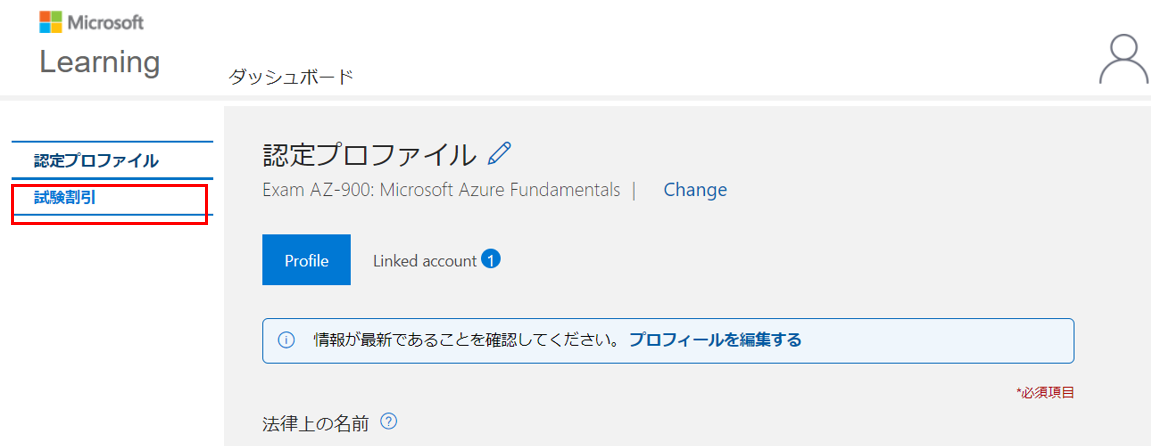
Task: Click the プロフィールを編集する link
Action: (x=715, y=340)
